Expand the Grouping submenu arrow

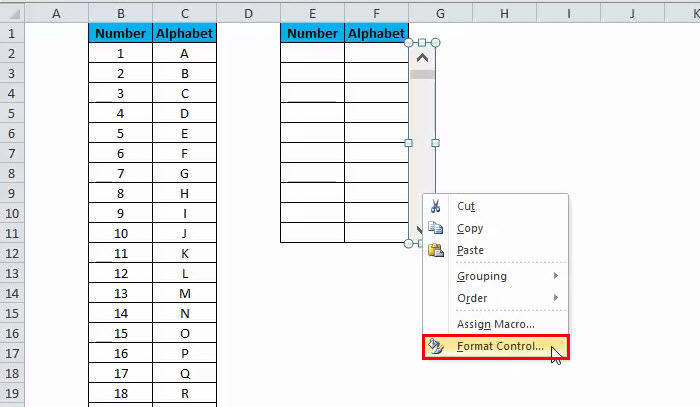(556, 276)
